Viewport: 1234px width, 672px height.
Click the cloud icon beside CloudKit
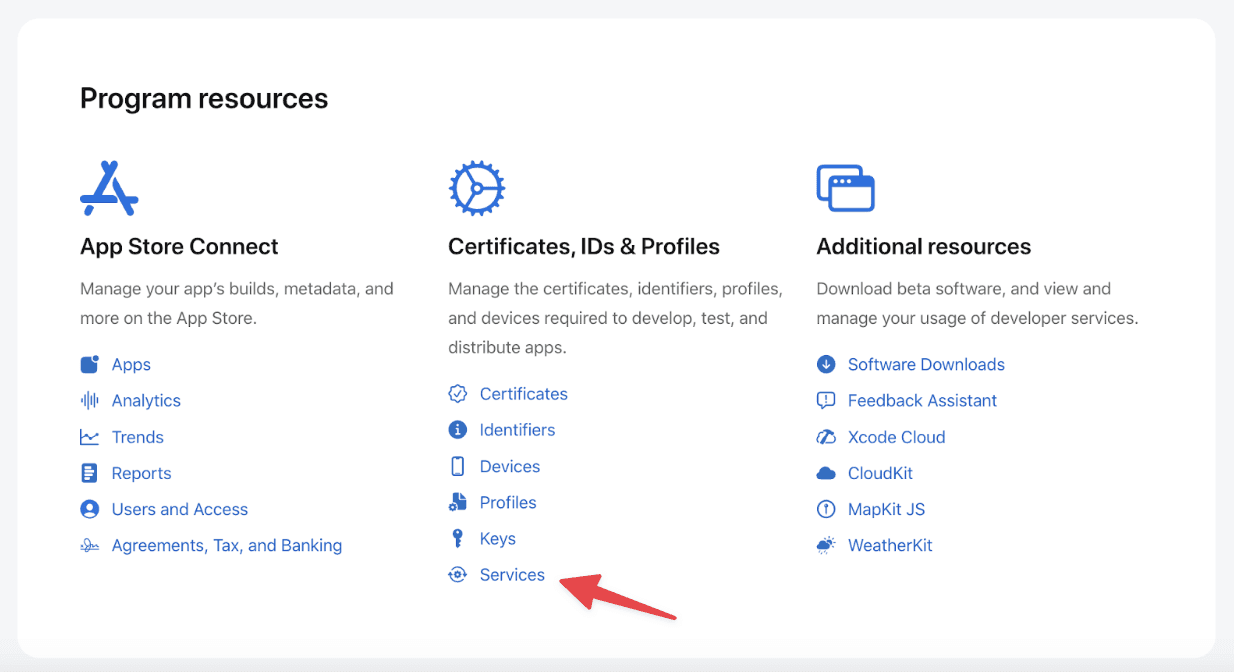coord(826,473)
